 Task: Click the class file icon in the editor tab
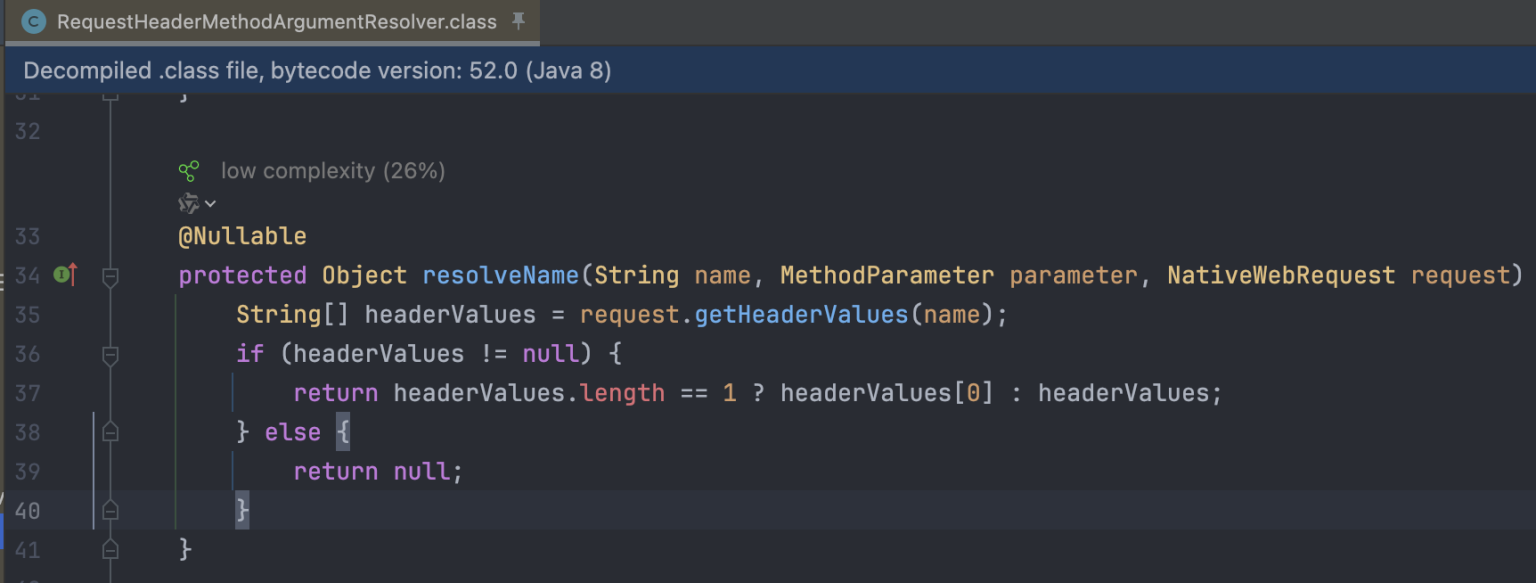tap(33, 21)
